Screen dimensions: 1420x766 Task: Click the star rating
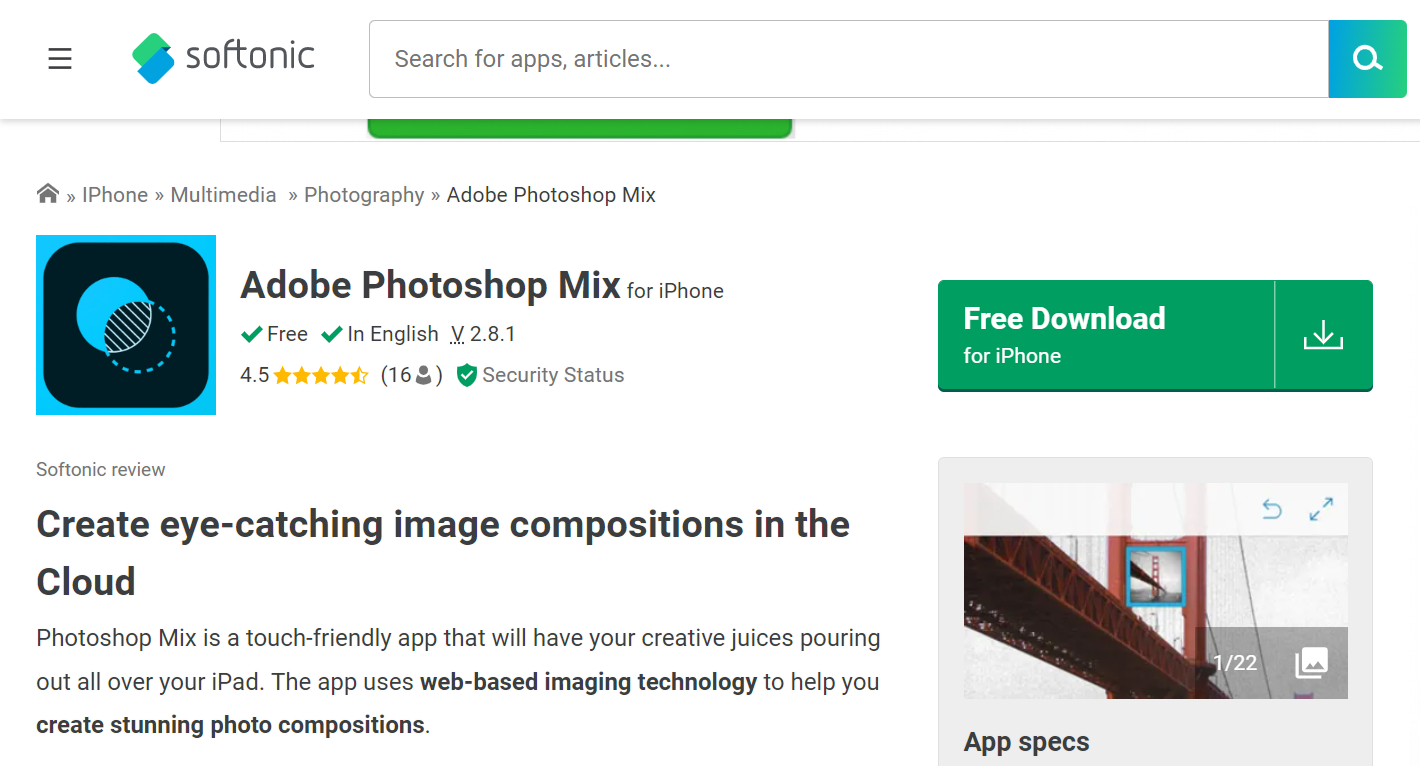(x=321, y=376)
